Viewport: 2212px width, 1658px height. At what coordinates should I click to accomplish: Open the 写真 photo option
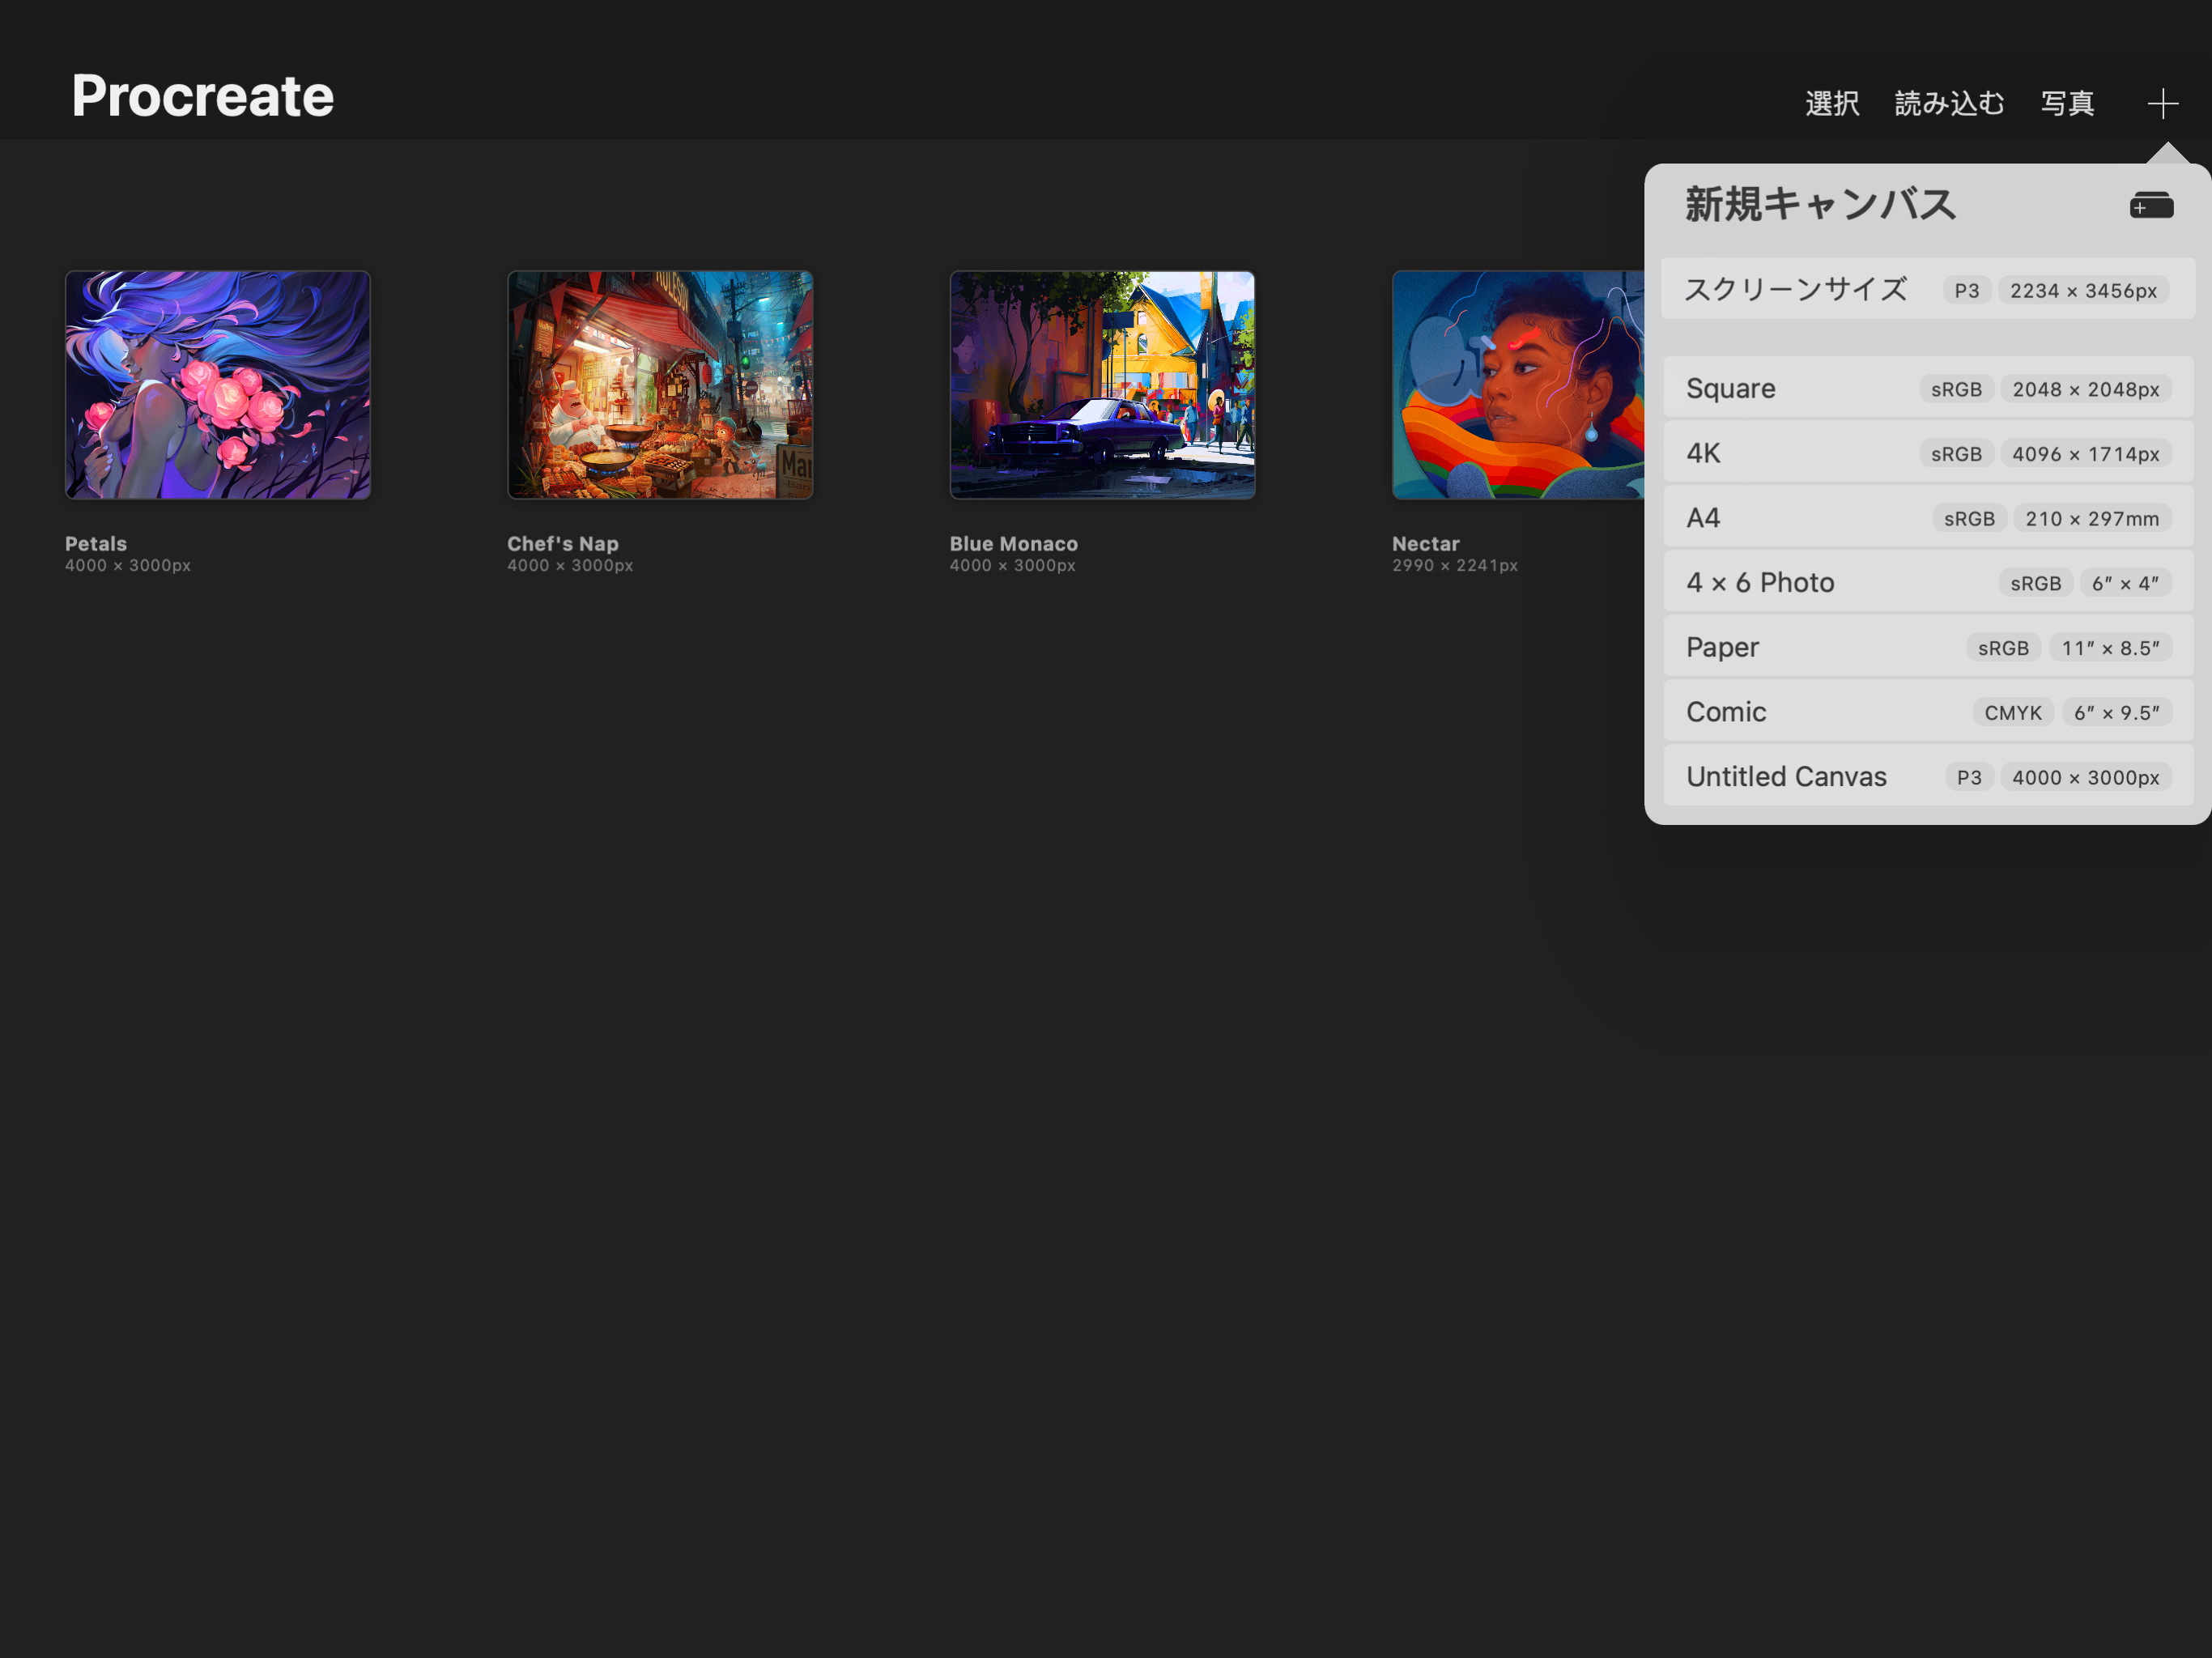[x=2067, y=103]
